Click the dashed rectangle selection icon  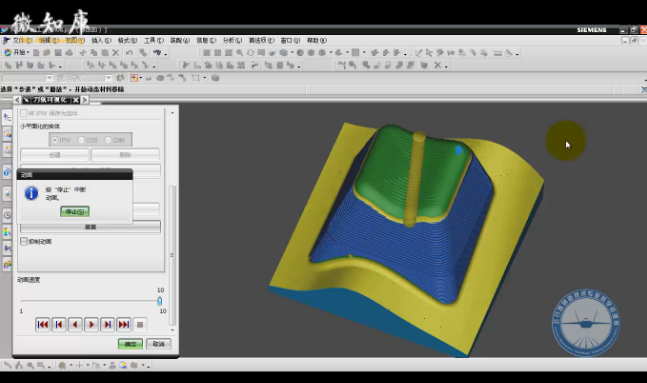coord(196,78)
